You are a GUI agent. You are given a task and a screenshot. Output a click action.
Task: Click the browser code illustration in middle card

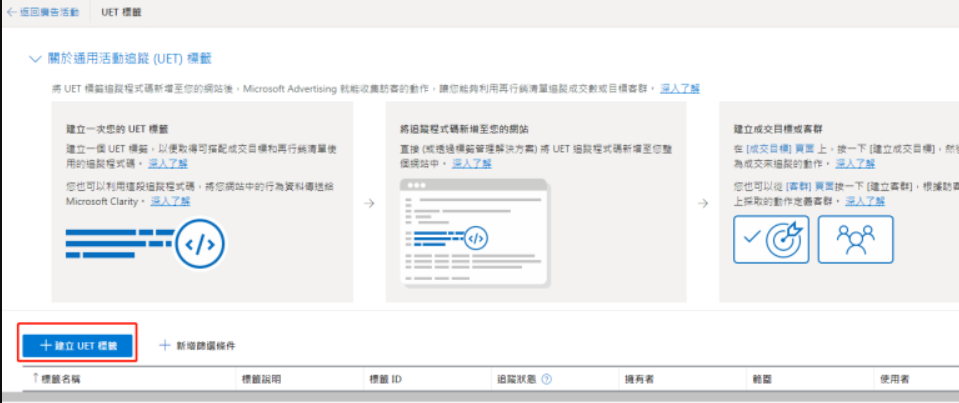pos(474,232)
